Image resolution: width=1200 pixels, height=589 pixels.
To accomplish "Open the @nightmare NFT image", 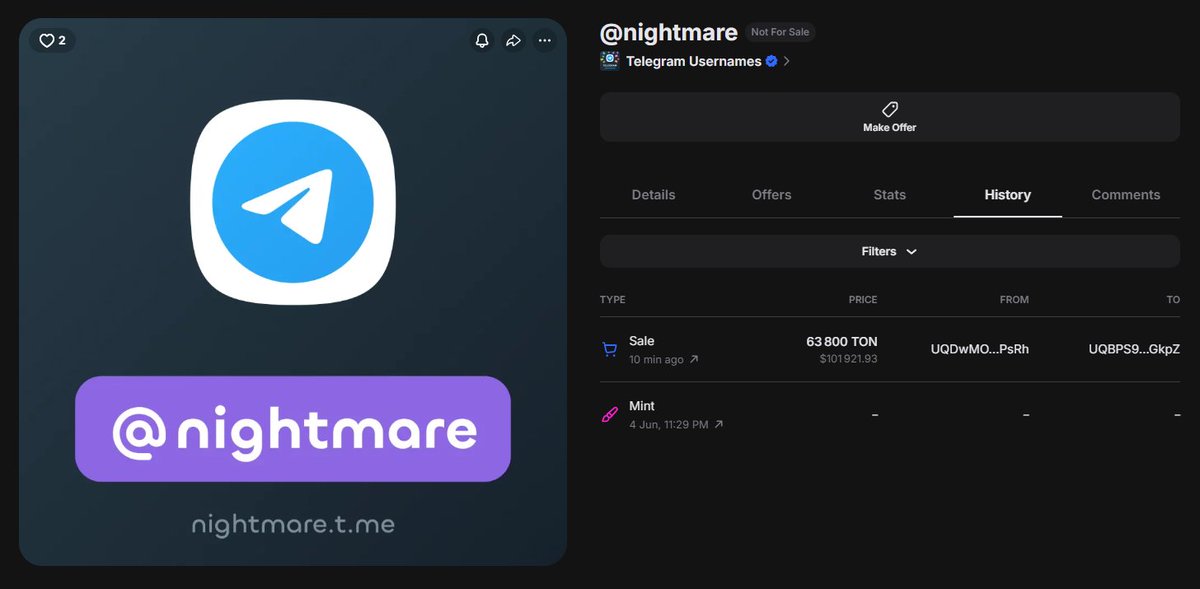I will (293, 292).
